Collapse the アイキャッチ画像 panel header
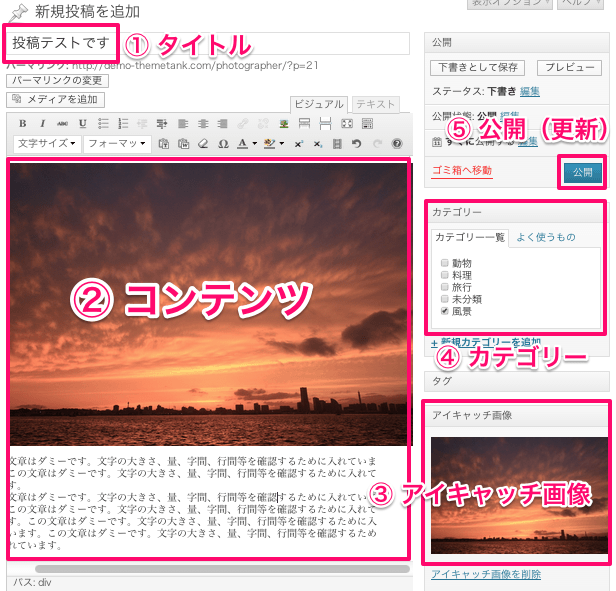This screenshot has width=616, height=591. coord(517,415)
